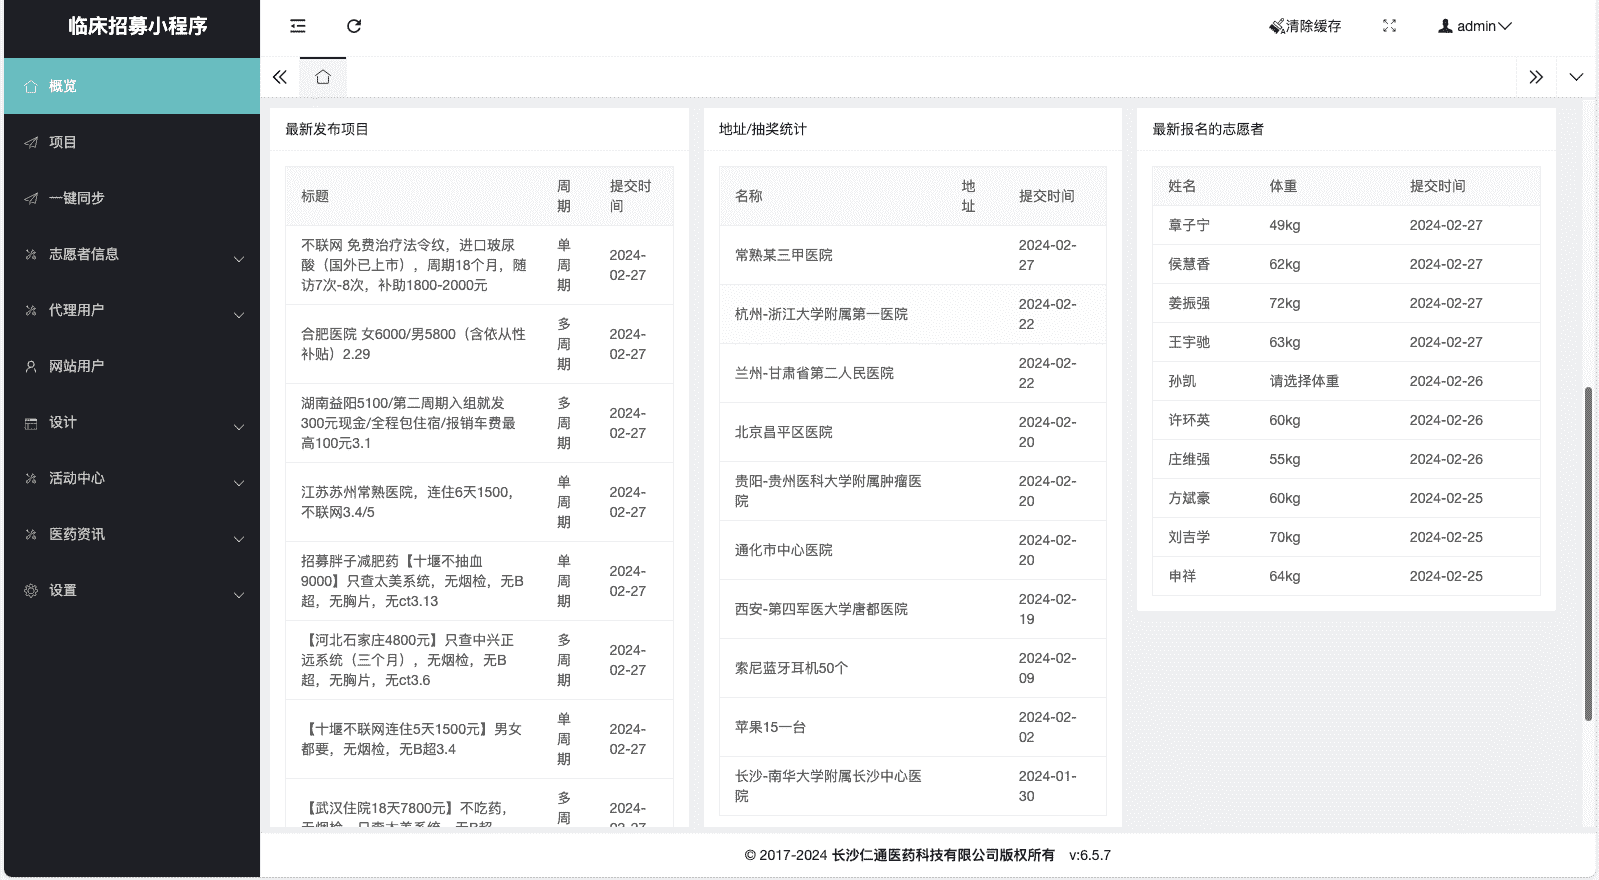Click 清除缓存 to clear the cache

pos(1305,26)
